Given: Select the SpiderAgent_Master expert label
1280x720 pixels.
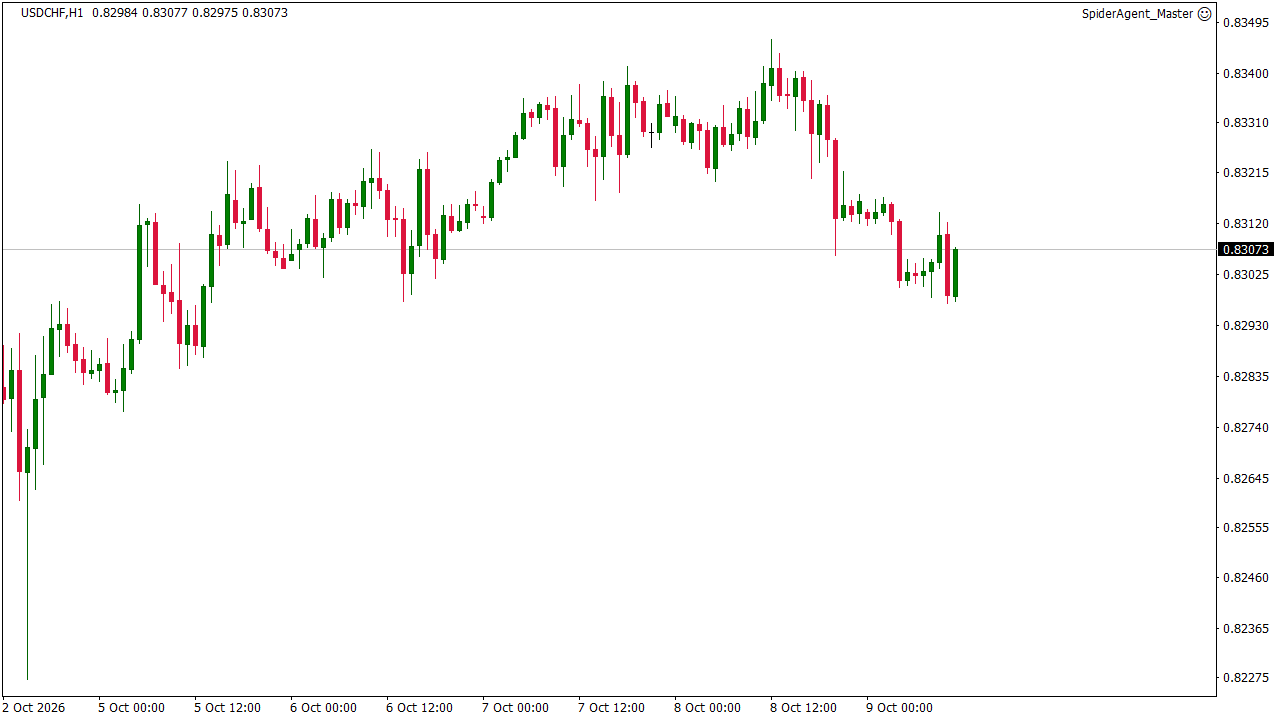Looking at the screenshot, I should [x=1138, y=14].
